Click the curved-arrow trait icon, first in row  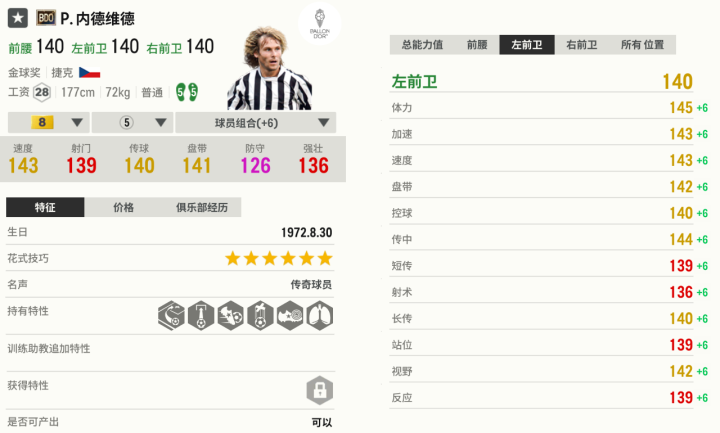coord(170,316)
